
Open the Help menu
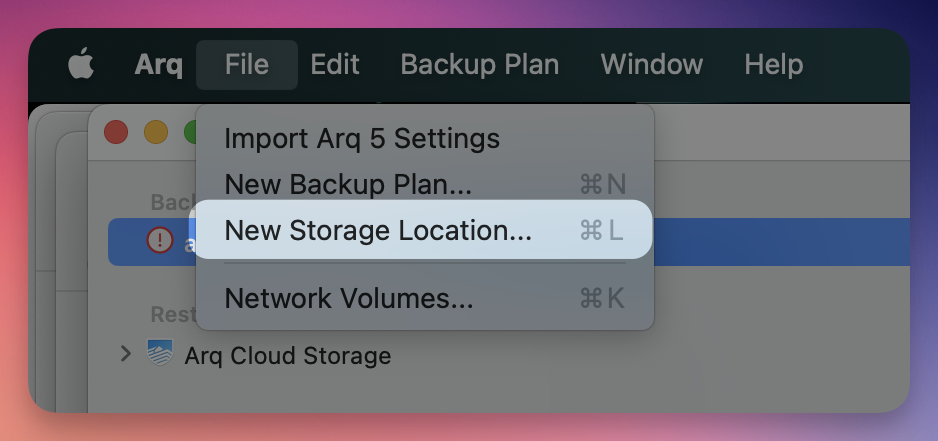(x=774, y=65)
